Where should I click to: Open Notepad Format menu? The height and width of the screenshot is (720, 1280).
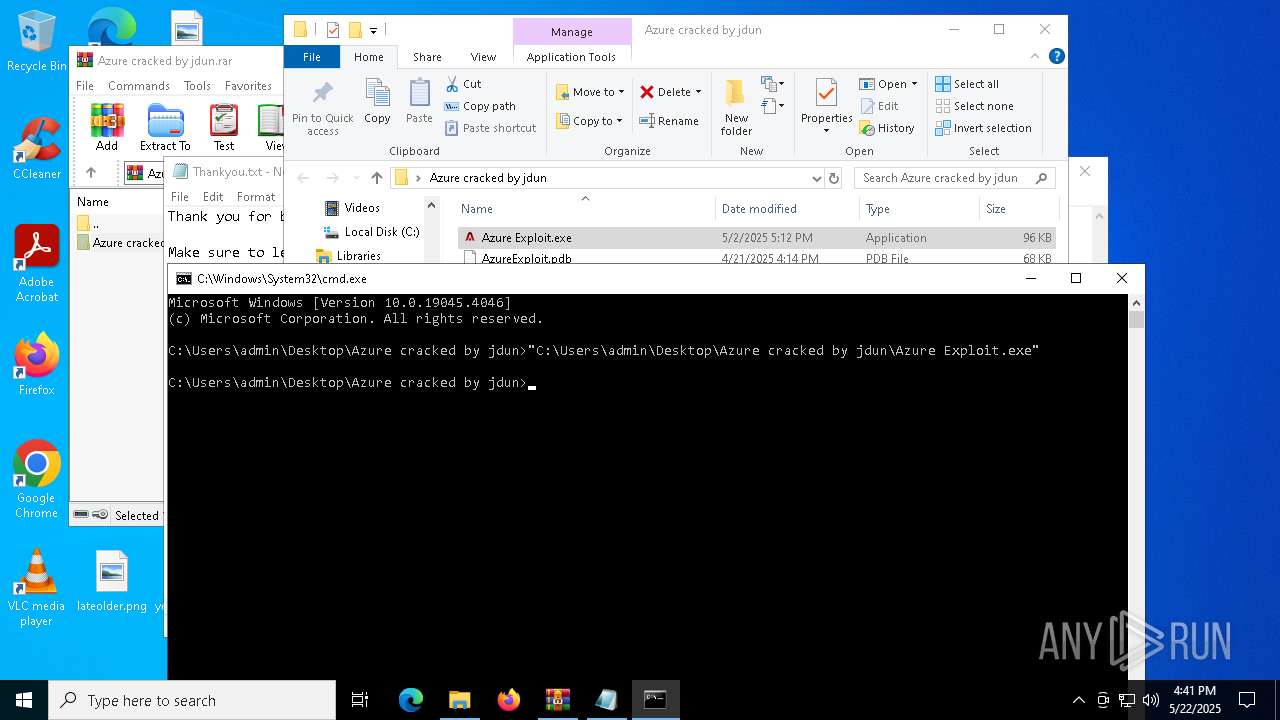click(256, 197)
